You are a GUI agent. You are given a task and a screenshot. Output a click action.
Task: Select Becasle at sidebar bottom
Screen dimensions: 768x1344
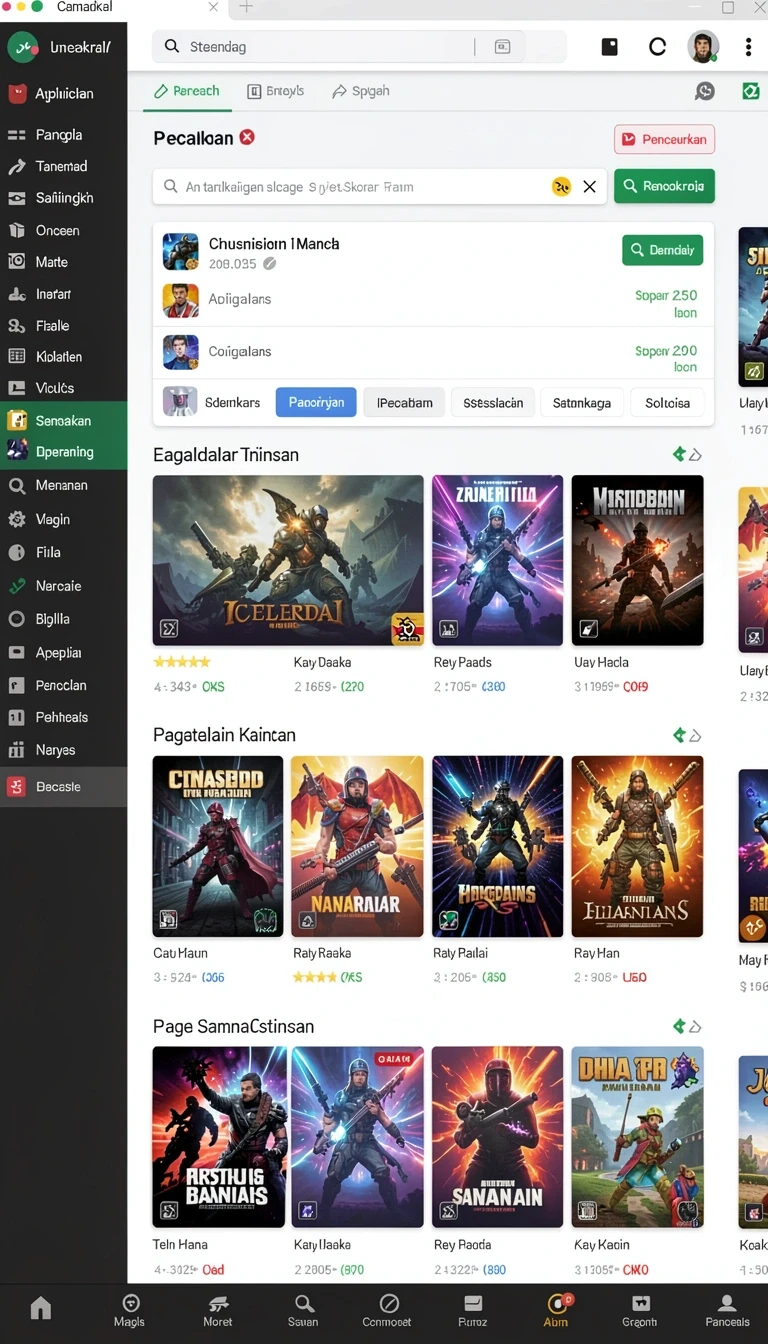click(x=63, y=787)
